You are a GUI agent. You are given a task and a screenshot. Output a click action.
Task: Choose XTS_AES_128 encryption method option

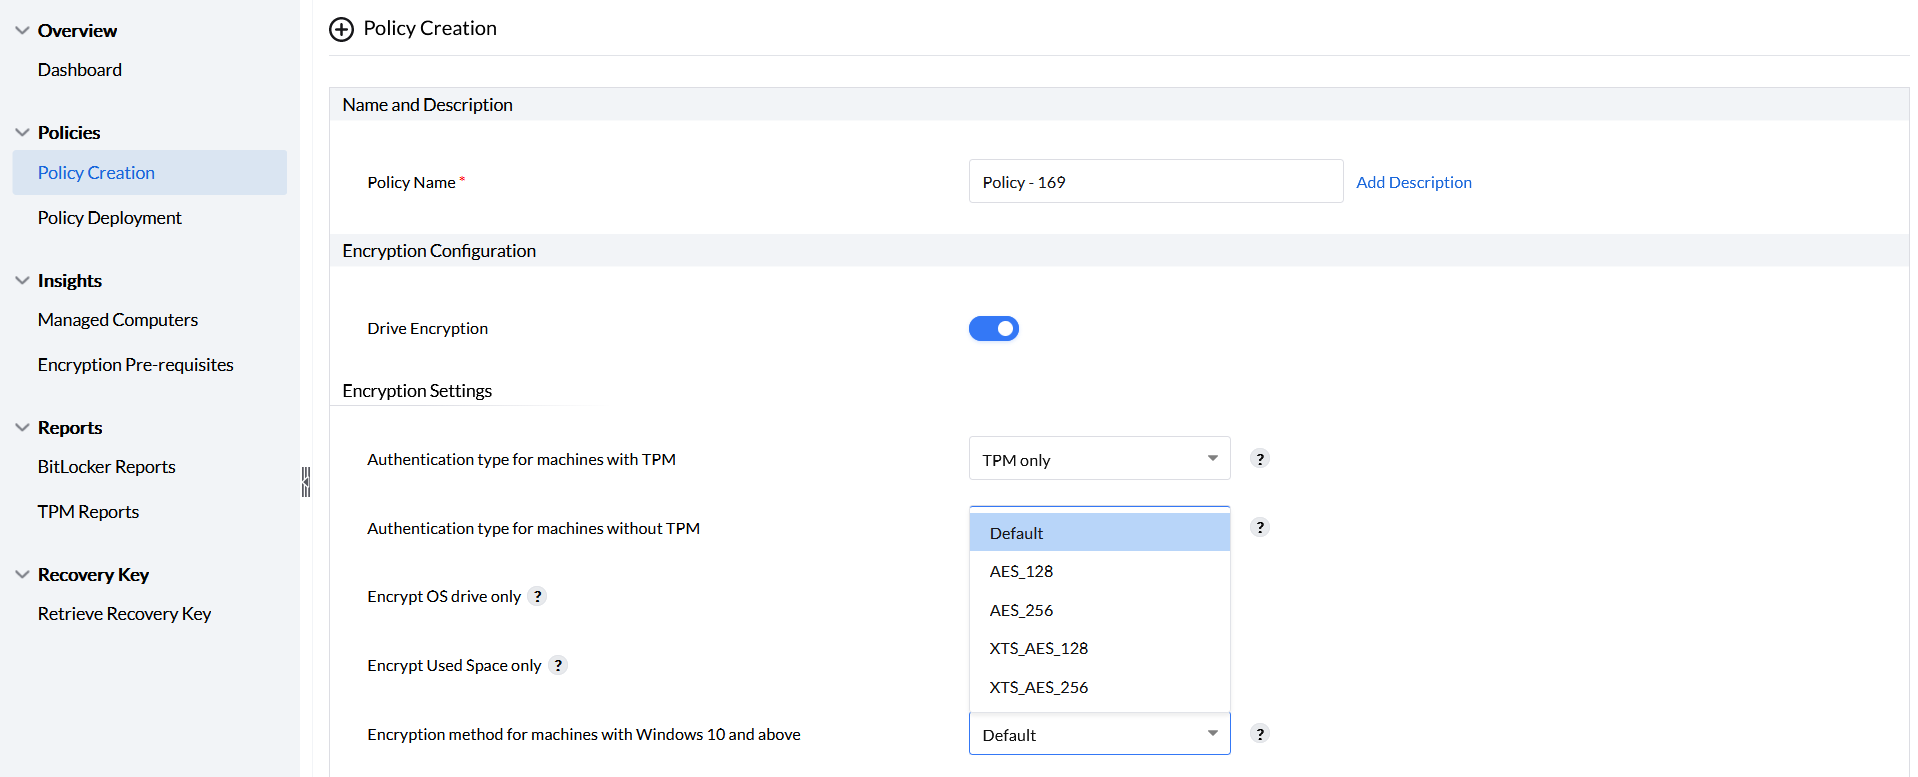1038,649
